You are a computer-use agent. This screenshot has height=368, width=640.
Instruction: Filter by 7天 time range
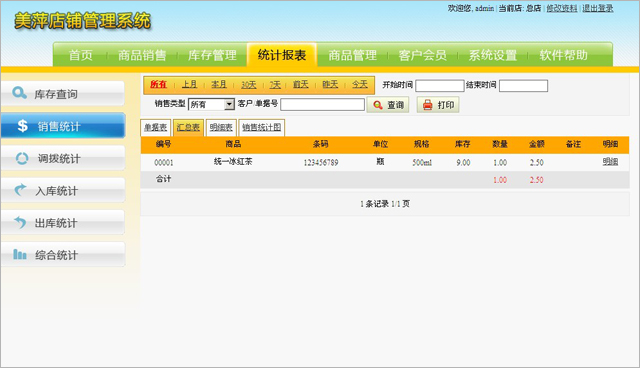point(275,84)
